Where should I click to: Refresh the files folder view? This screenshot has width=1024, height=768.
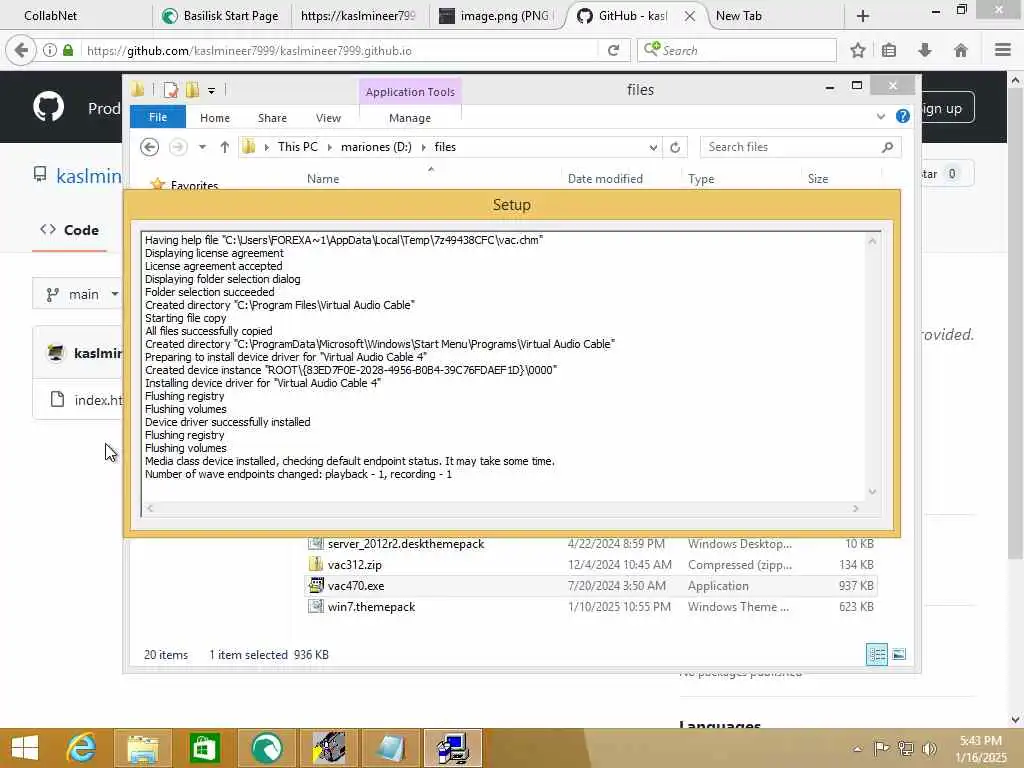[x=675, y=148]
